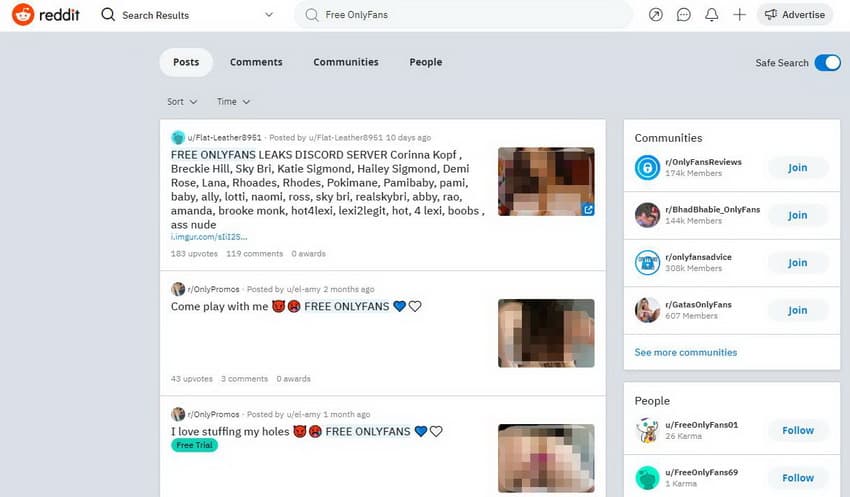Open the thumbnail of the Discord server post

click(546, 182)
